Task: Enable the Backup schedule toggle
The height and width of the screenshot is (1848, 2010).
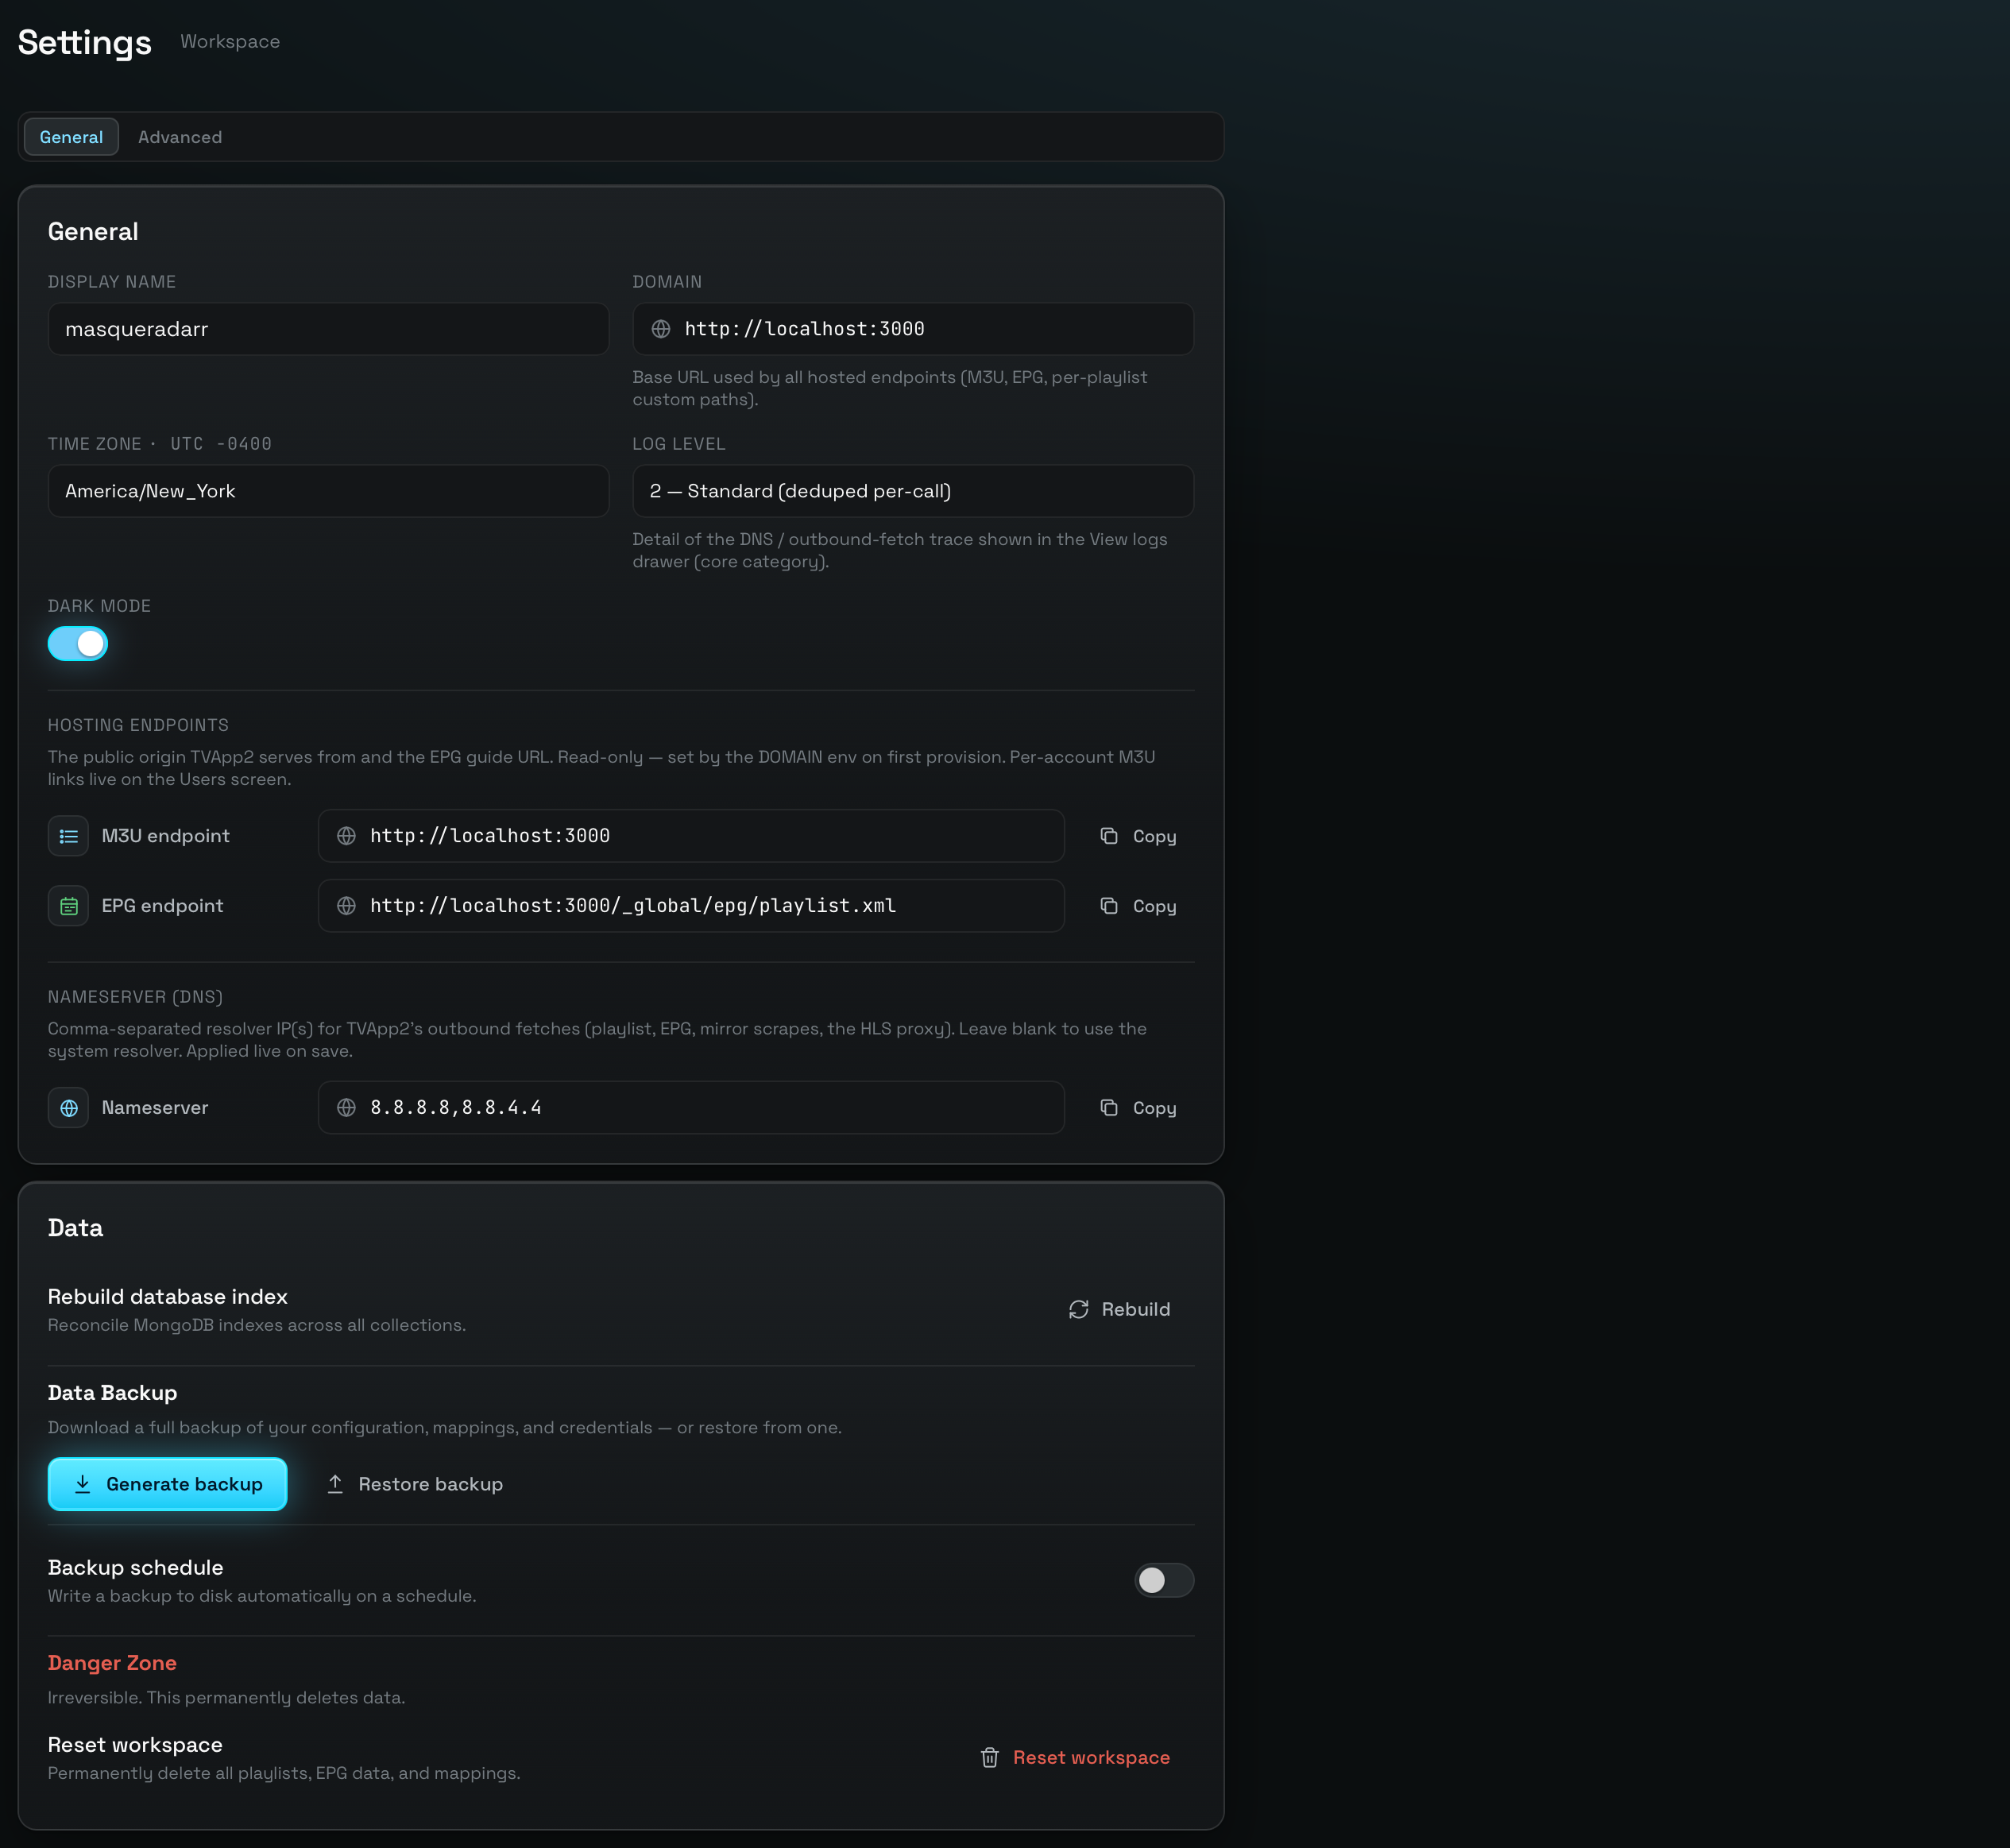Action: point(1164,1580)
